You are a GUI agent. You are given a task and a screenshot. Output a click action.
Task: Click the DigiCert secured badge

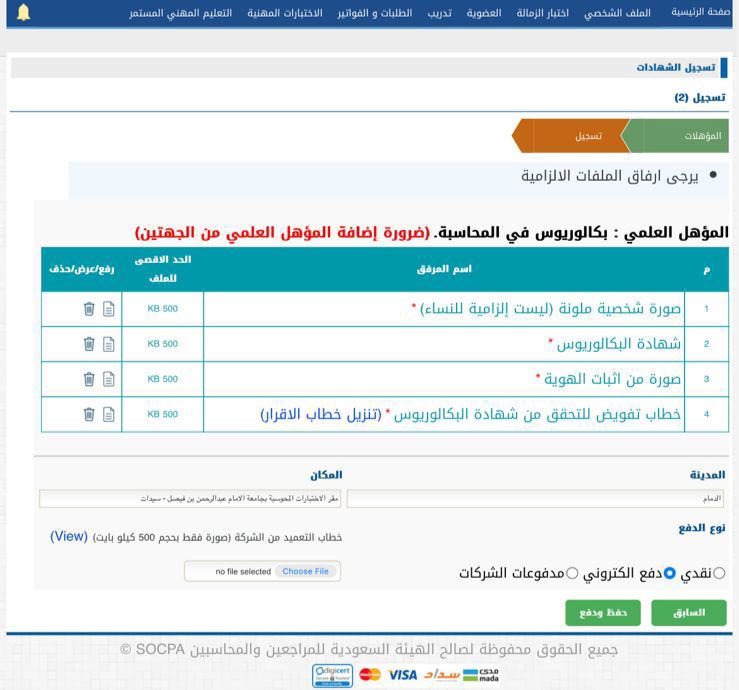pyautogui.click(x=332, y=676)
